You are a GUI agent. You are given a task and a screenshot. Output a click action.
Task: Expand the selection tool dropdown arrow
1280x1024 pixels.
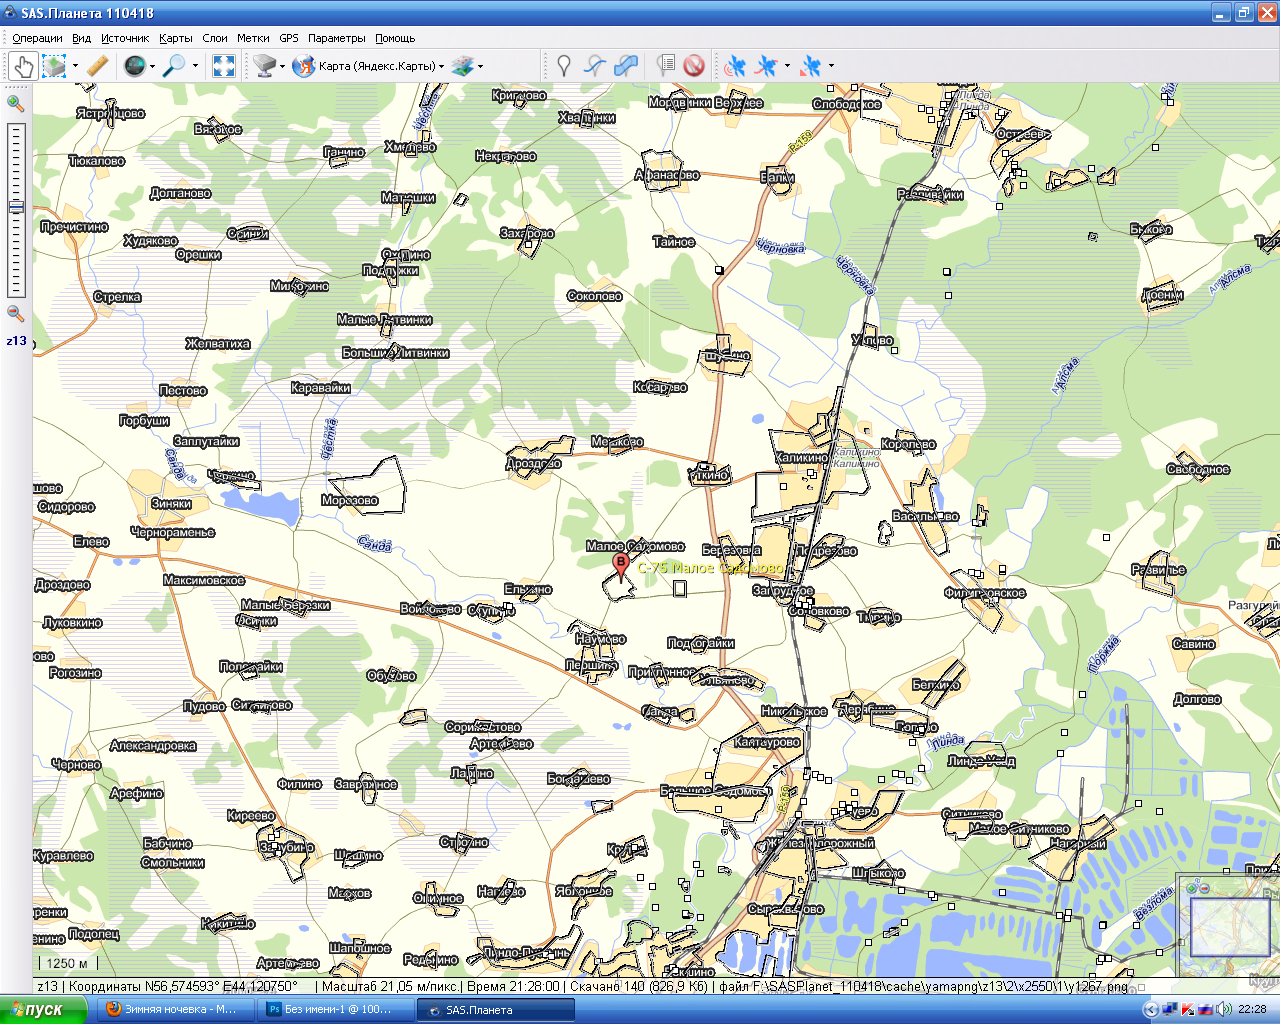[76, 67]
